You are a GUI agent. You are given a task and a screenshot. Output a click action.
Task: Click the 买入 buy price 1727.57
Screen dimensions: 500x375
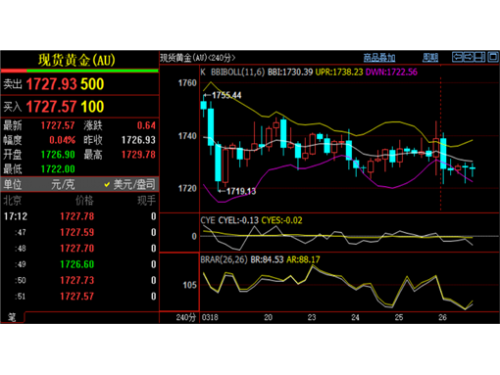tap(51, 107)
